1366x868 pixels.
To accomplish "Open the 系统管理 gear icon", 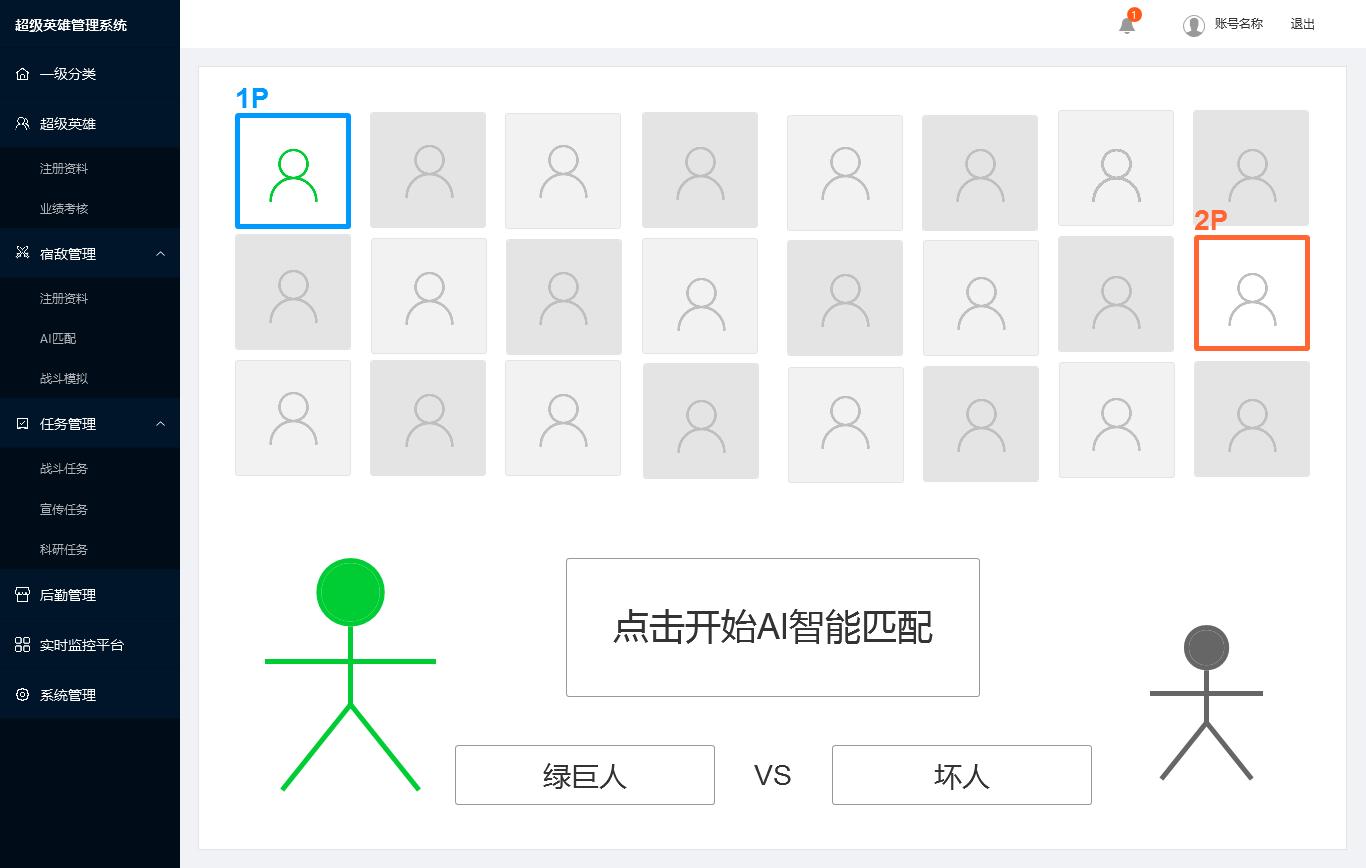I will tap(22, 694).
